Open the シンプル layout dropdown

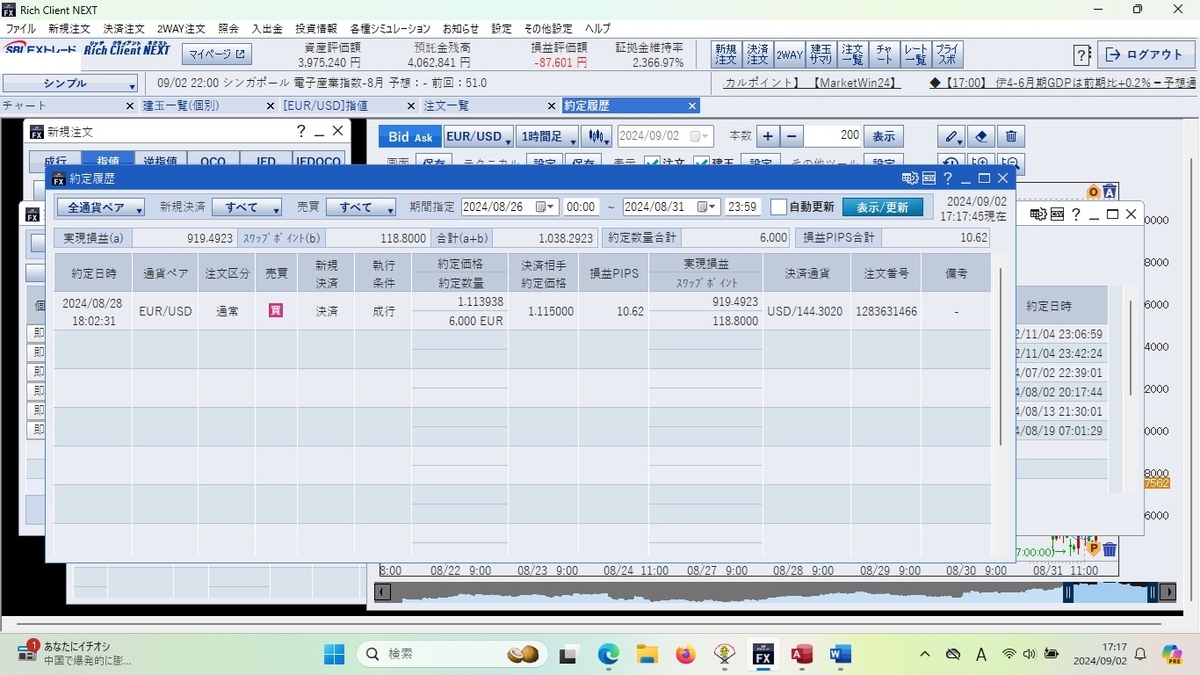click(69, 84)
